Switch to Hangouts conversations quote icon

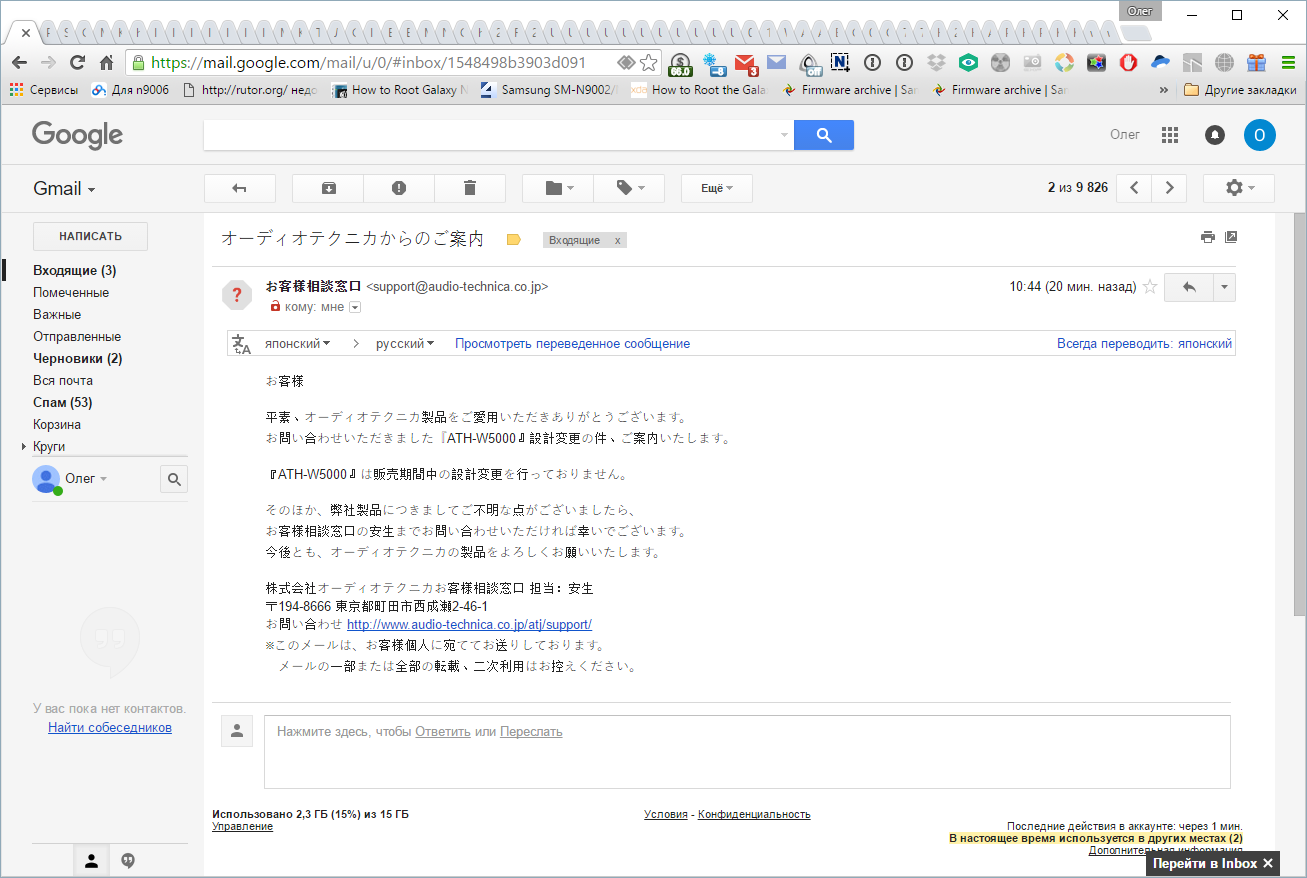(127, 860)
